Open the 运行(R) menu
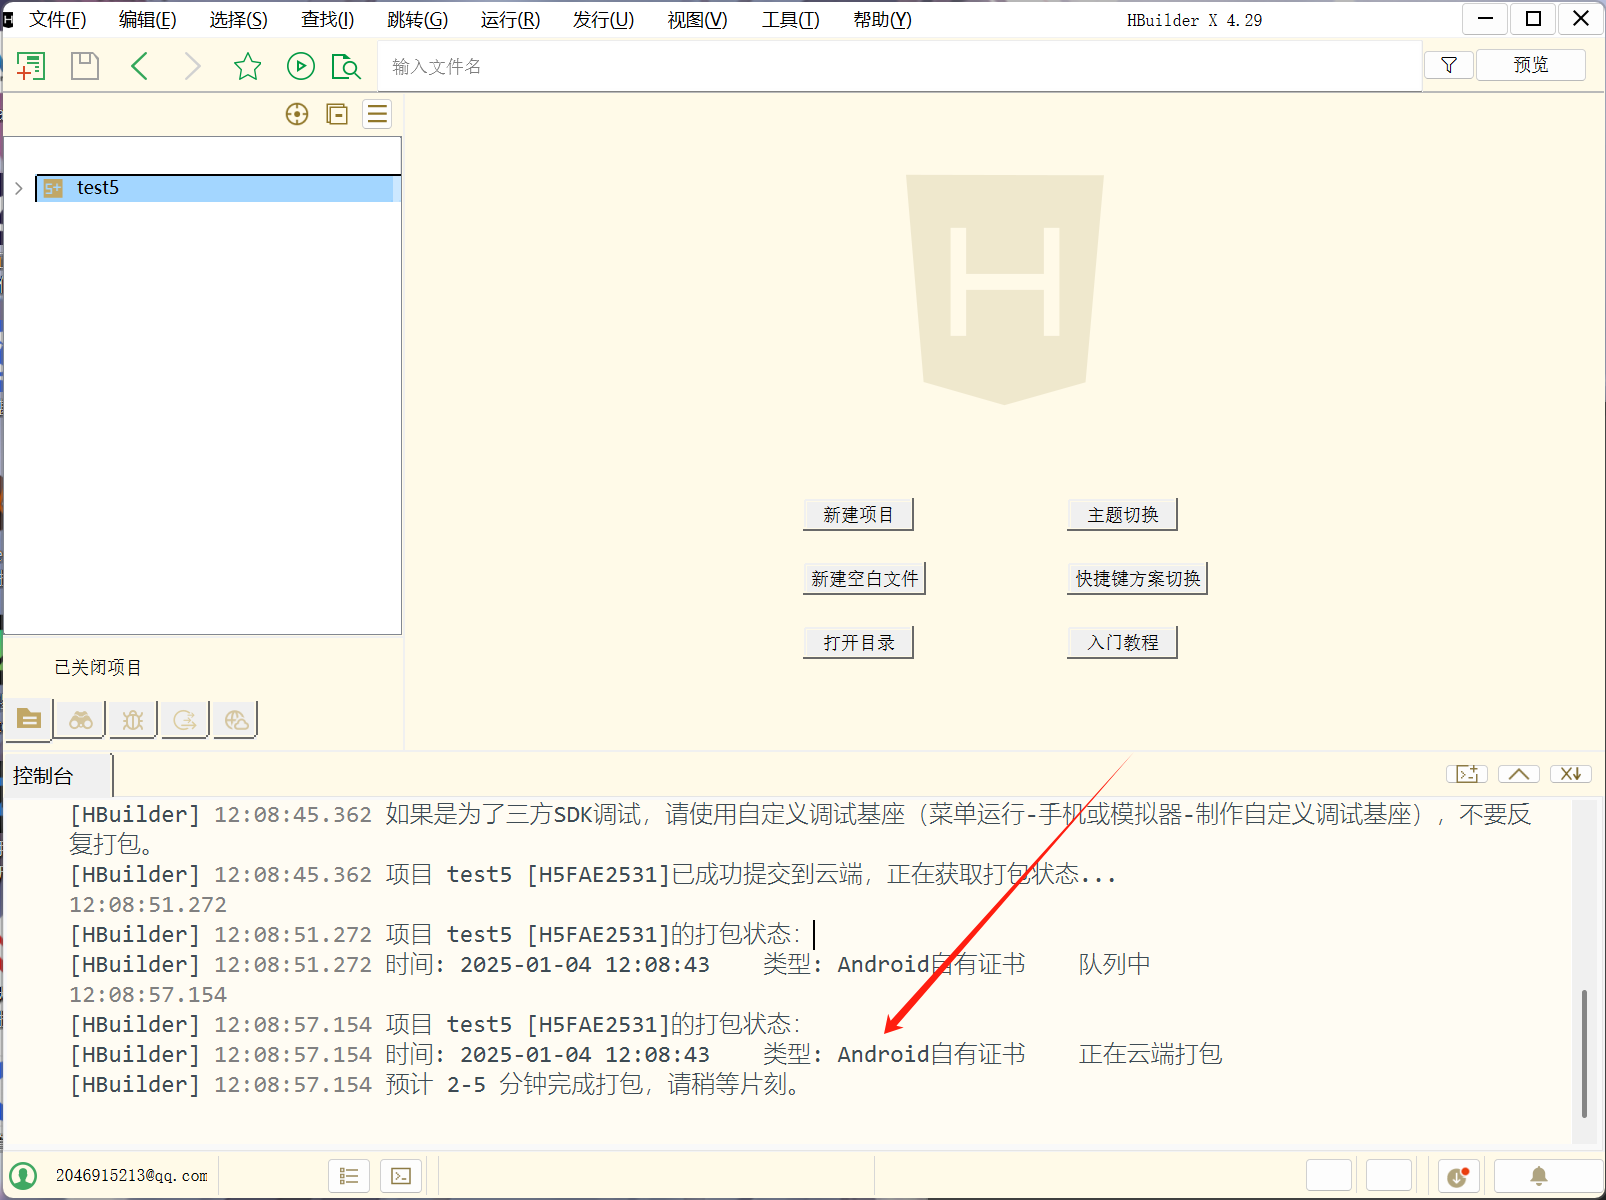The height and width of the screenshot is (1200, 1606). coord(510,20)
